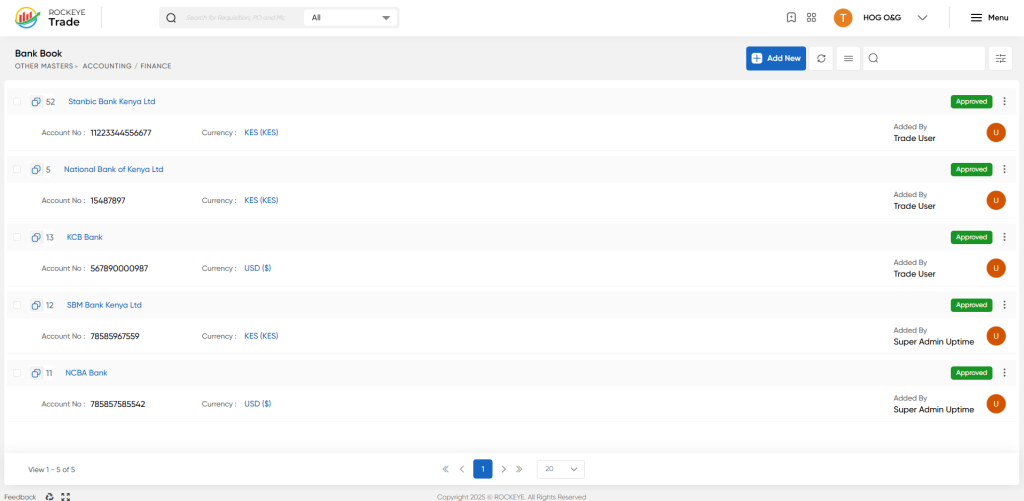Screen dimensions: 1024x501
Task: Click user avatar on Stanbic Bank row
Action: tap(996, 133)
